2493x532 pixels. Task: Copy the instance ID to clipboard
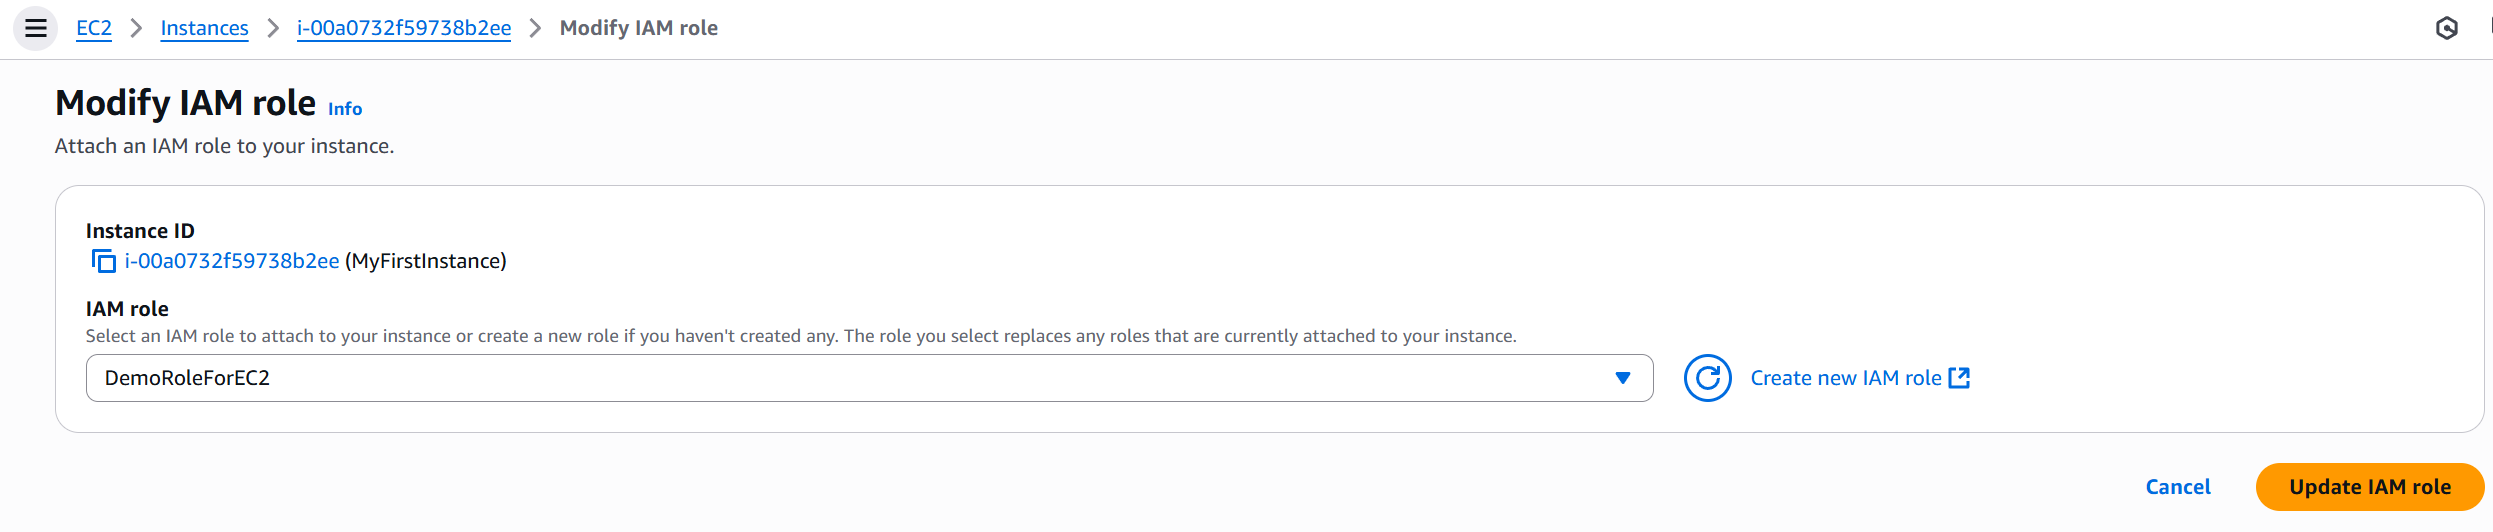pyautogui.click(x=103, y=262)
